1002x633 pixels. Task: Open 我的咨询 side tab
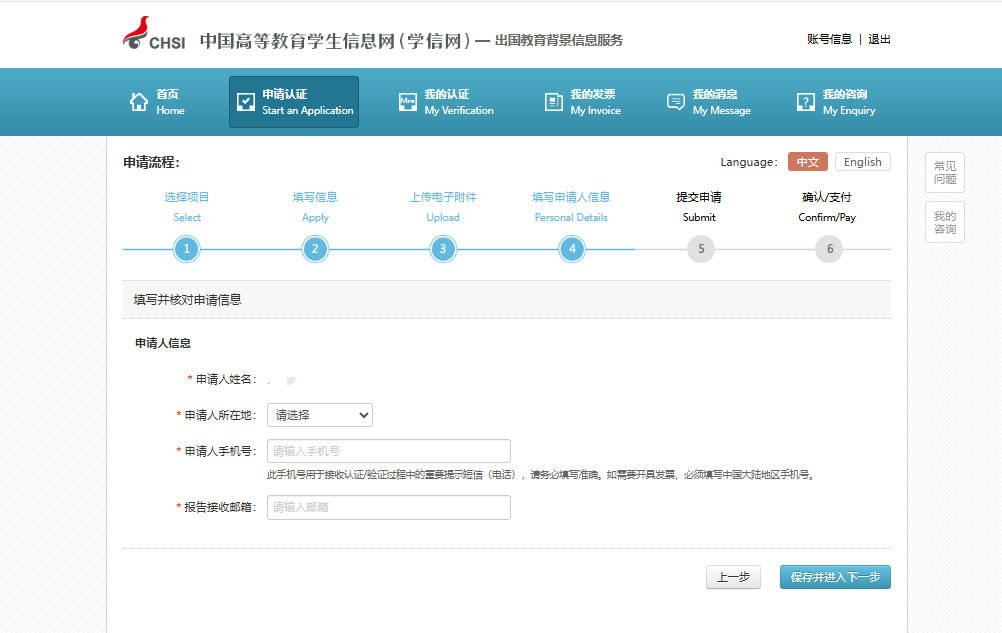click(x=944, y=222)
